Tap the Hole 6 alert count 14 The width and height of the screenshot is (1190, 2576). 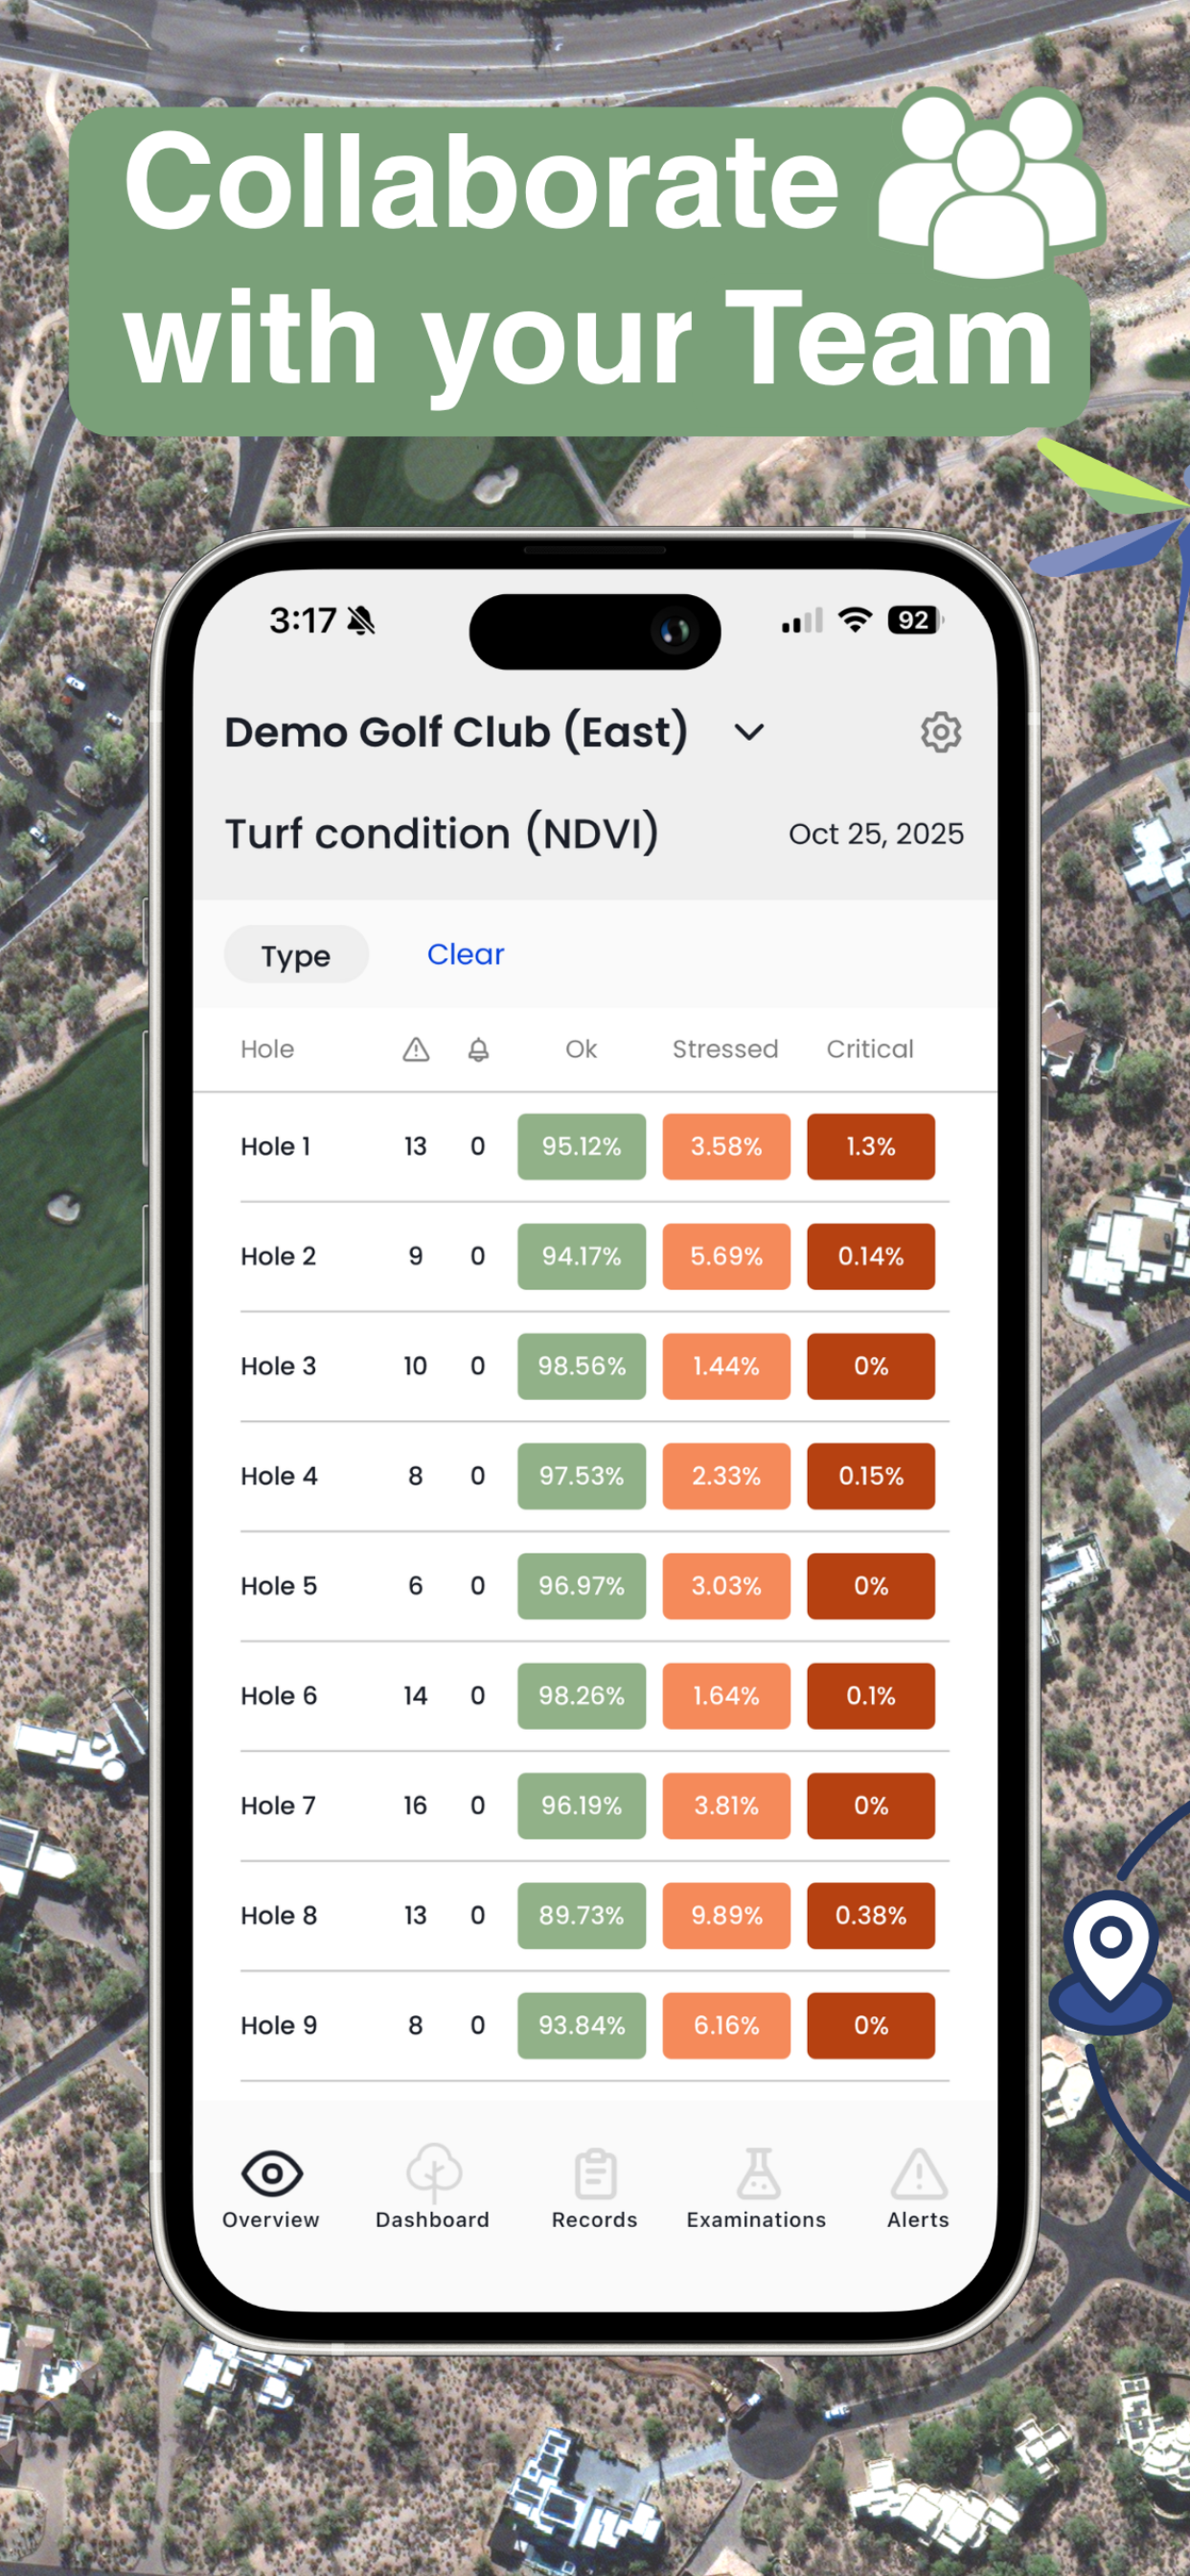point(415,1696)
